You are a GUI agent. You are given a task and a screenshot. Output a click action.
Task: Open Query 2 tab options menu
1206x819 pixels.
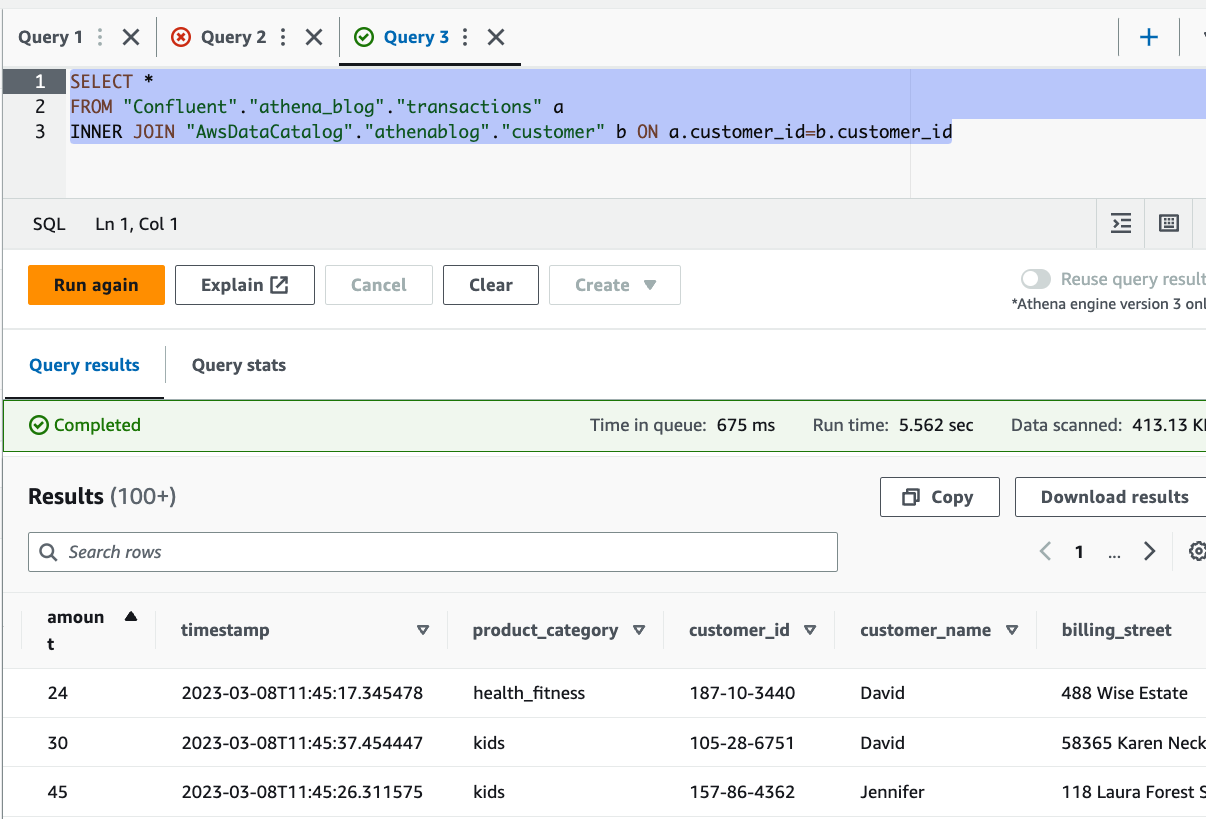(x=283, y=38)
